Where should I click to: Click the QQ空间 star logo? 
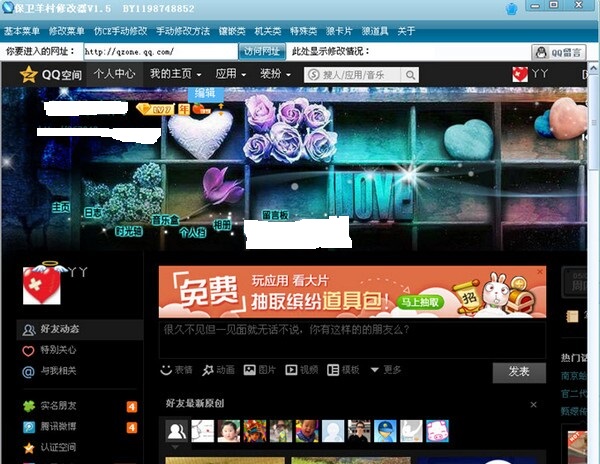tap(29, 74)
